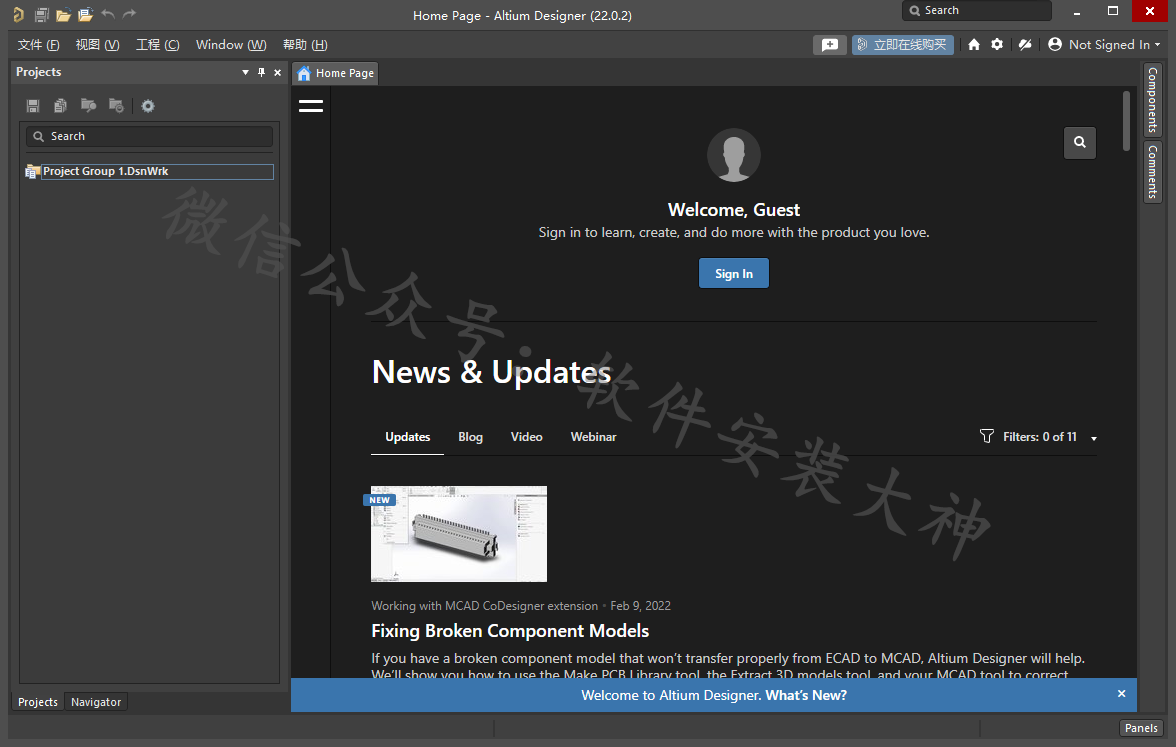Click the Altium logo icon in title bar
The image size is (1176, 747).
coord(18,14)
